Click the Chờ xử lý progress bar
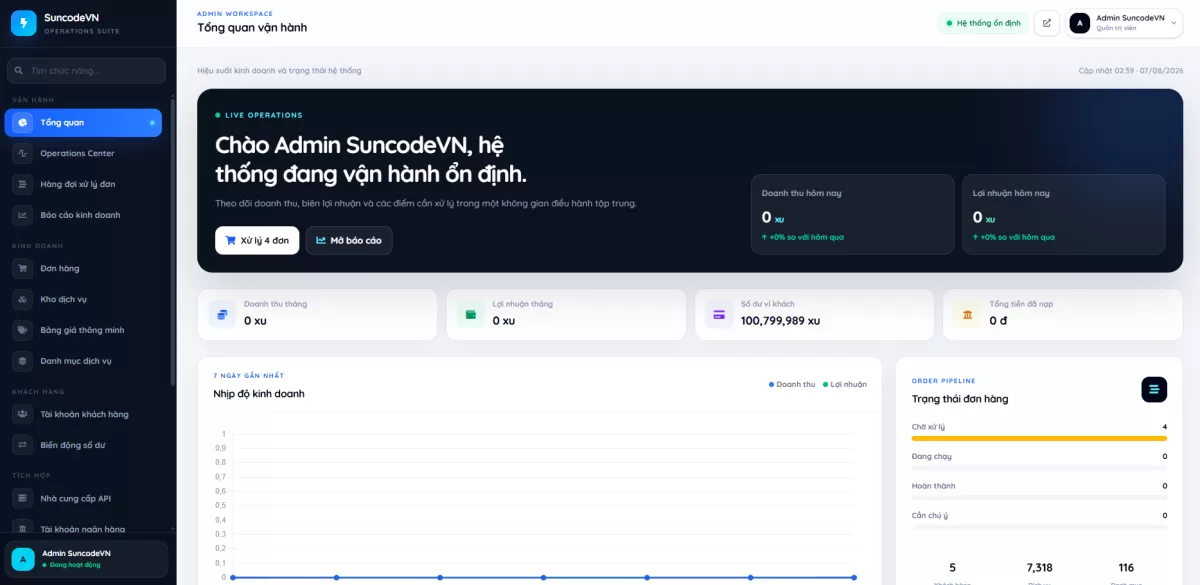Viewport: 1200px width, 585px height. [1039, 438]
